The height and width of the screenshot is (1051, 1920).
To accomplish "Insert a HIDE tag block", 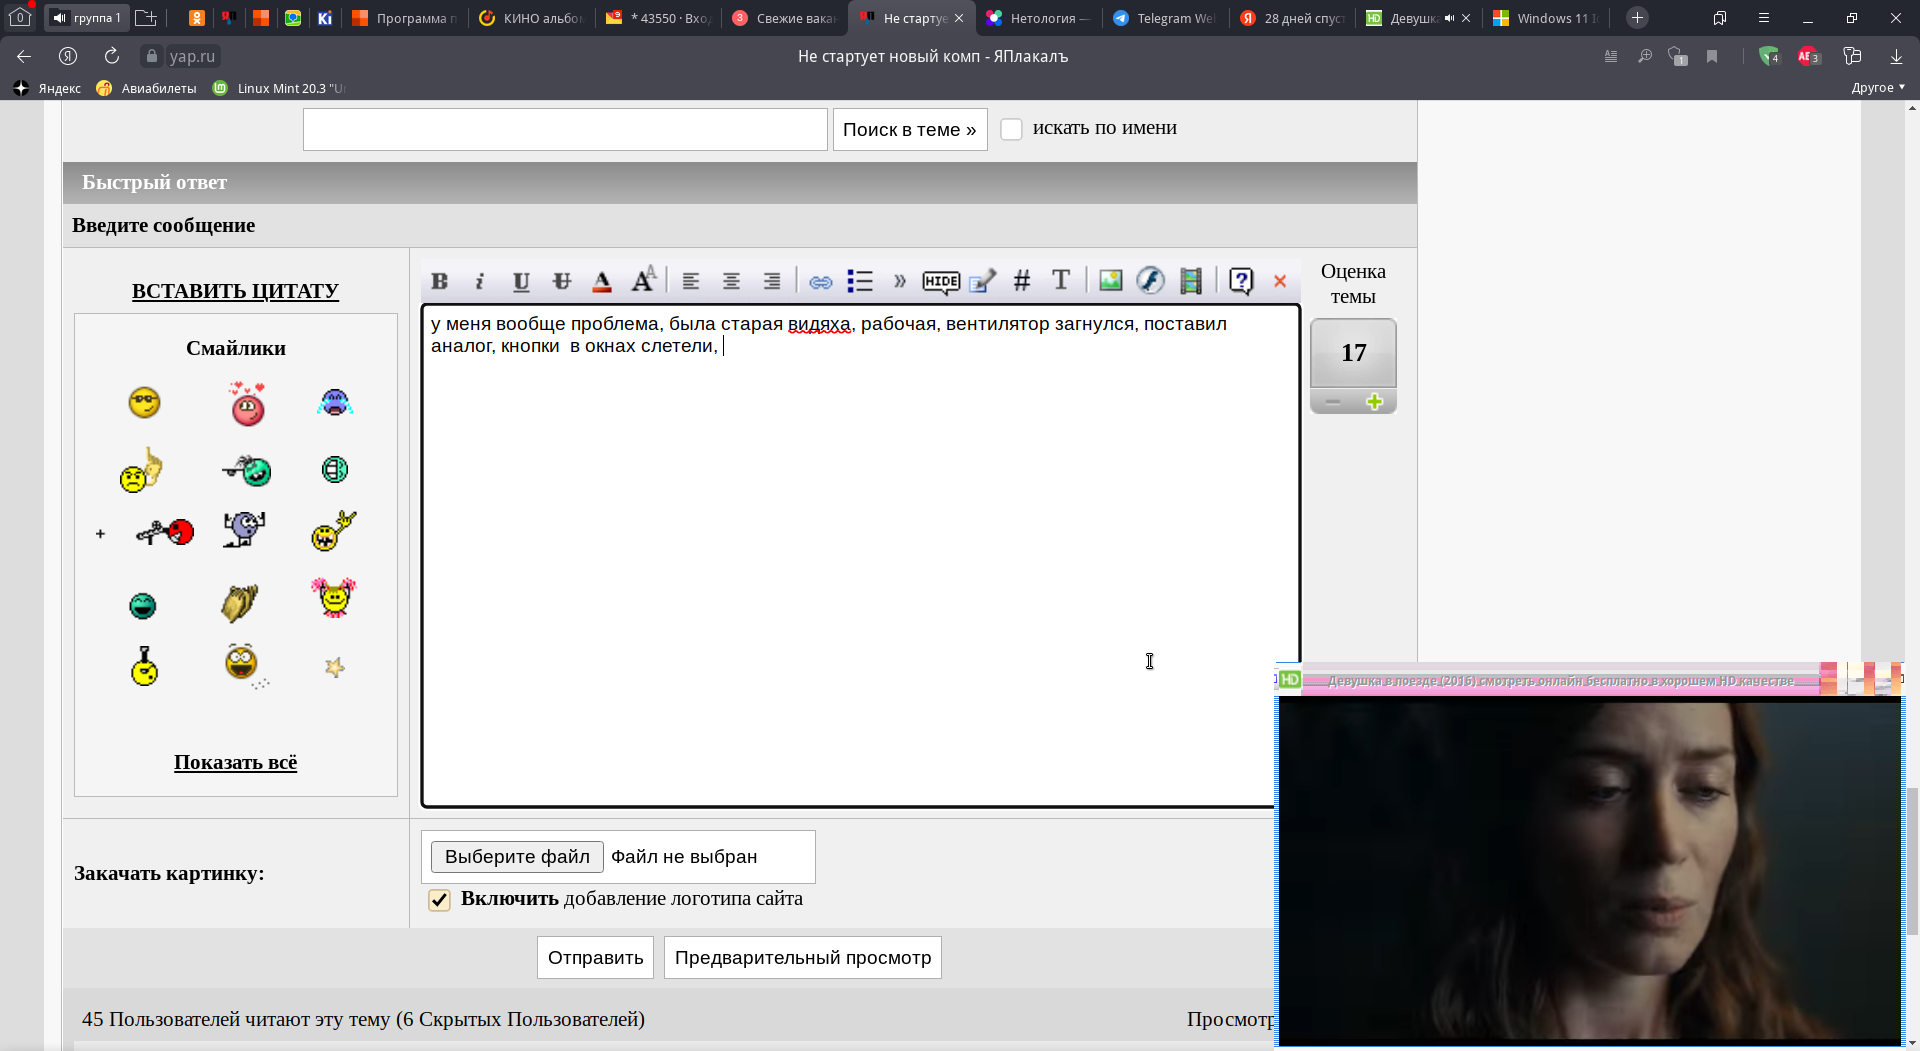I will coord(941,282).
